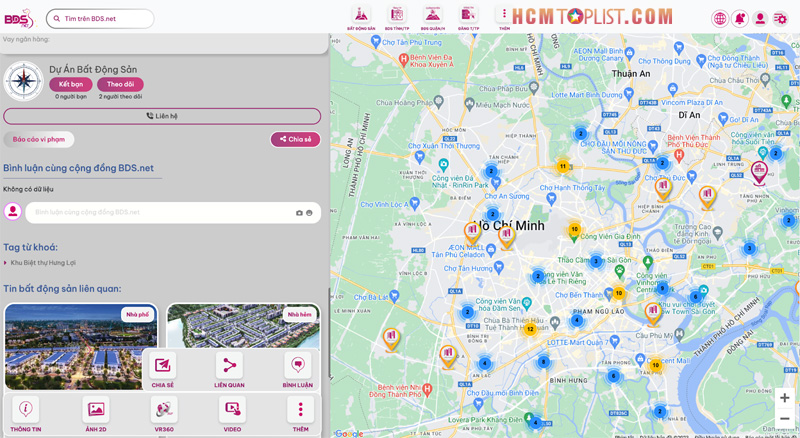The height and width of the screenshot is (438, 800).
Task: Attach photo using comment camera icon
Action: [299, 213]
